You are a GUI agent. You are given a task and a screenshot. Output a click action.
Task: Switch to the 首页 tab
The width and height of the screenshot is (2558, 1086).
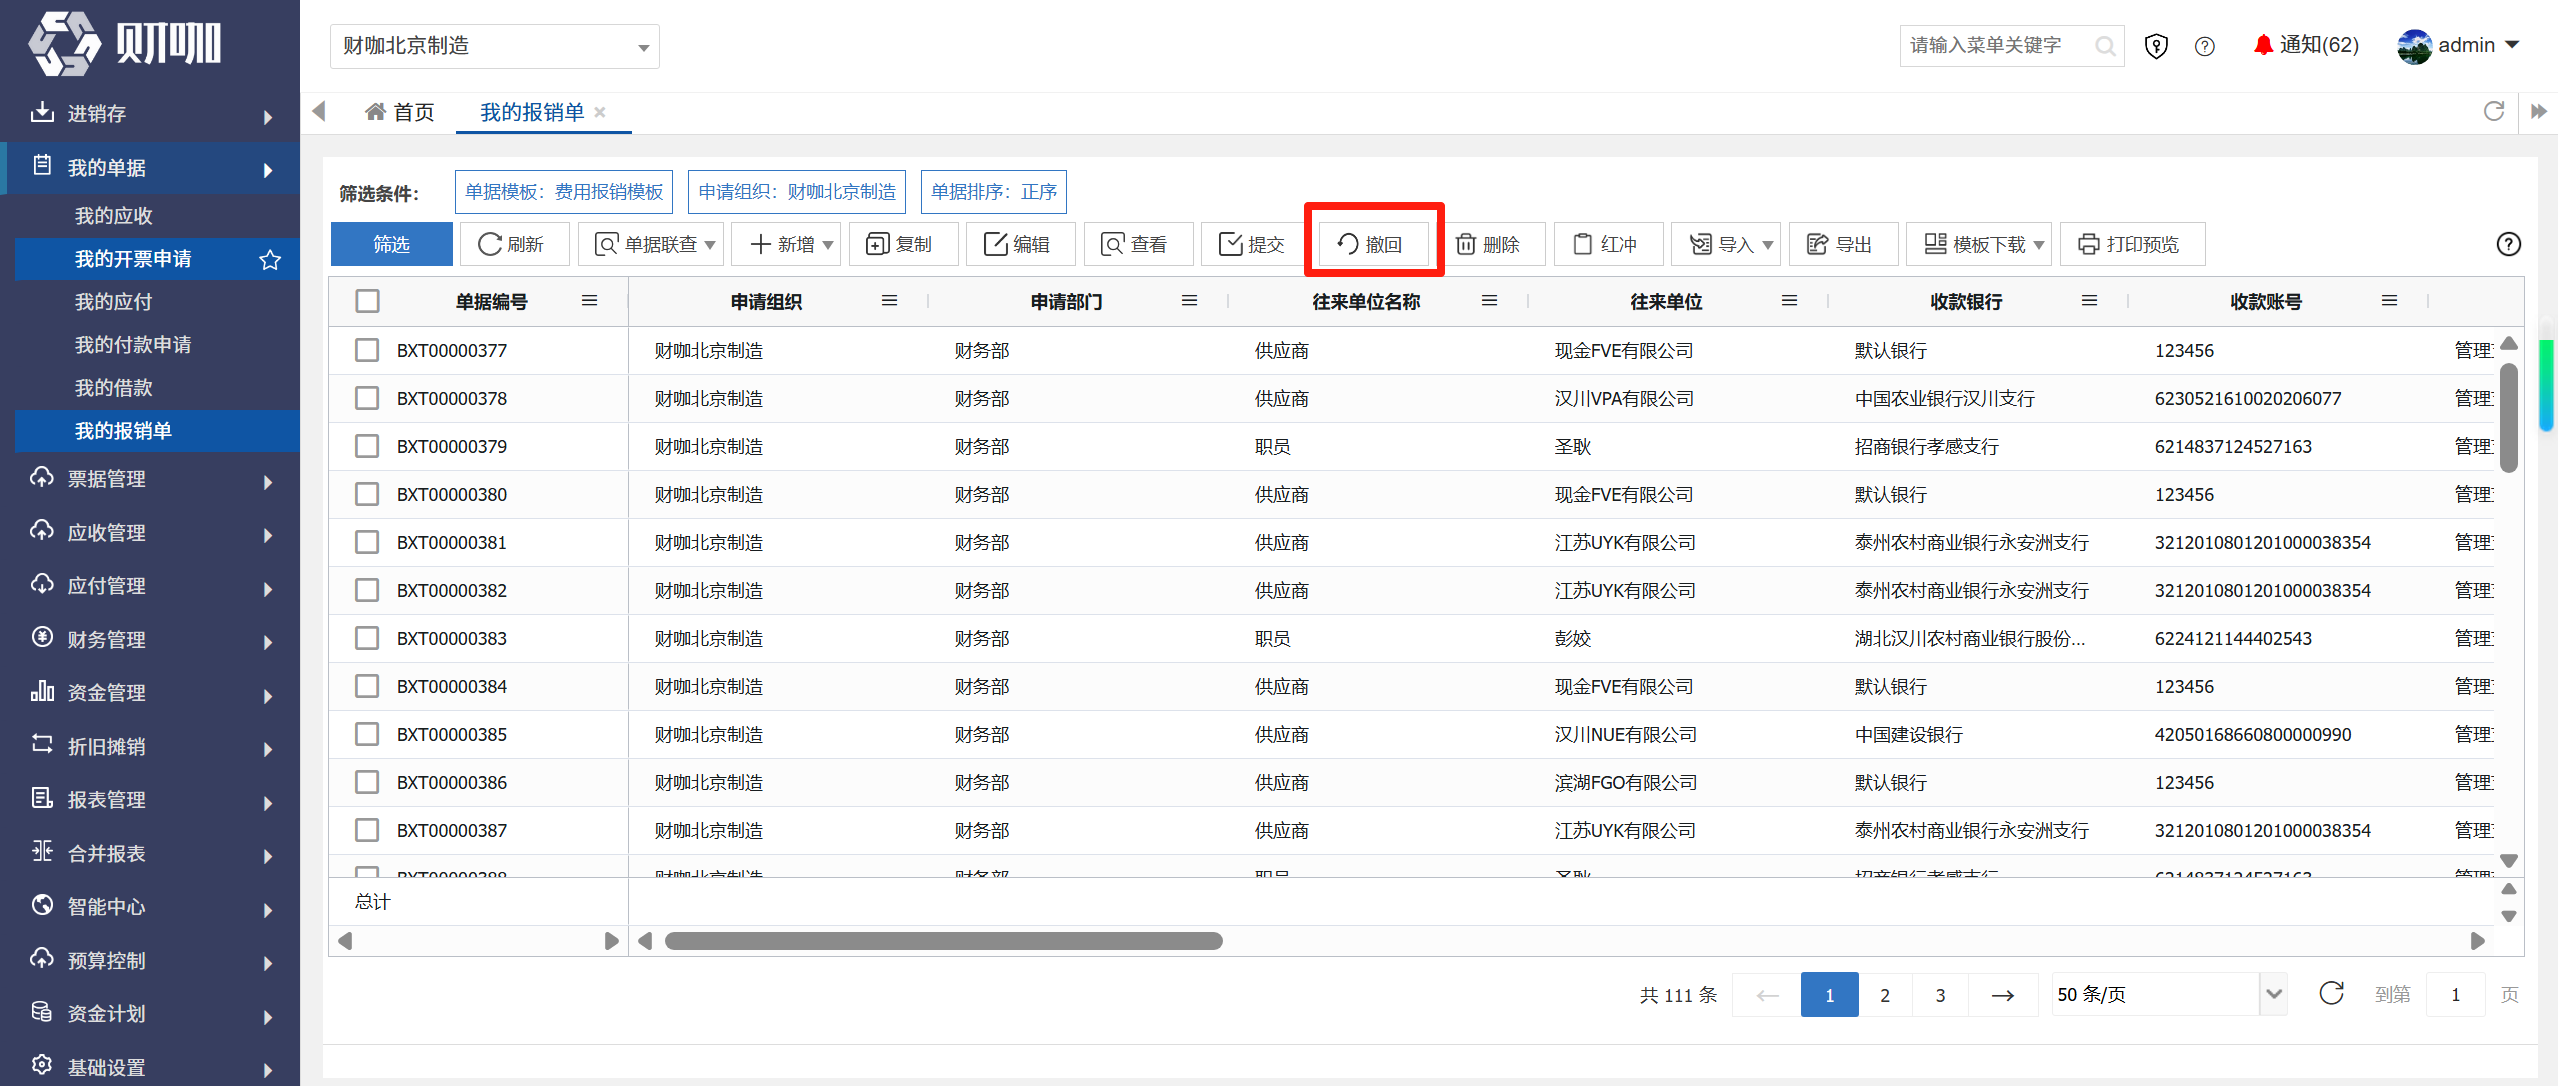tap(400, 112)
